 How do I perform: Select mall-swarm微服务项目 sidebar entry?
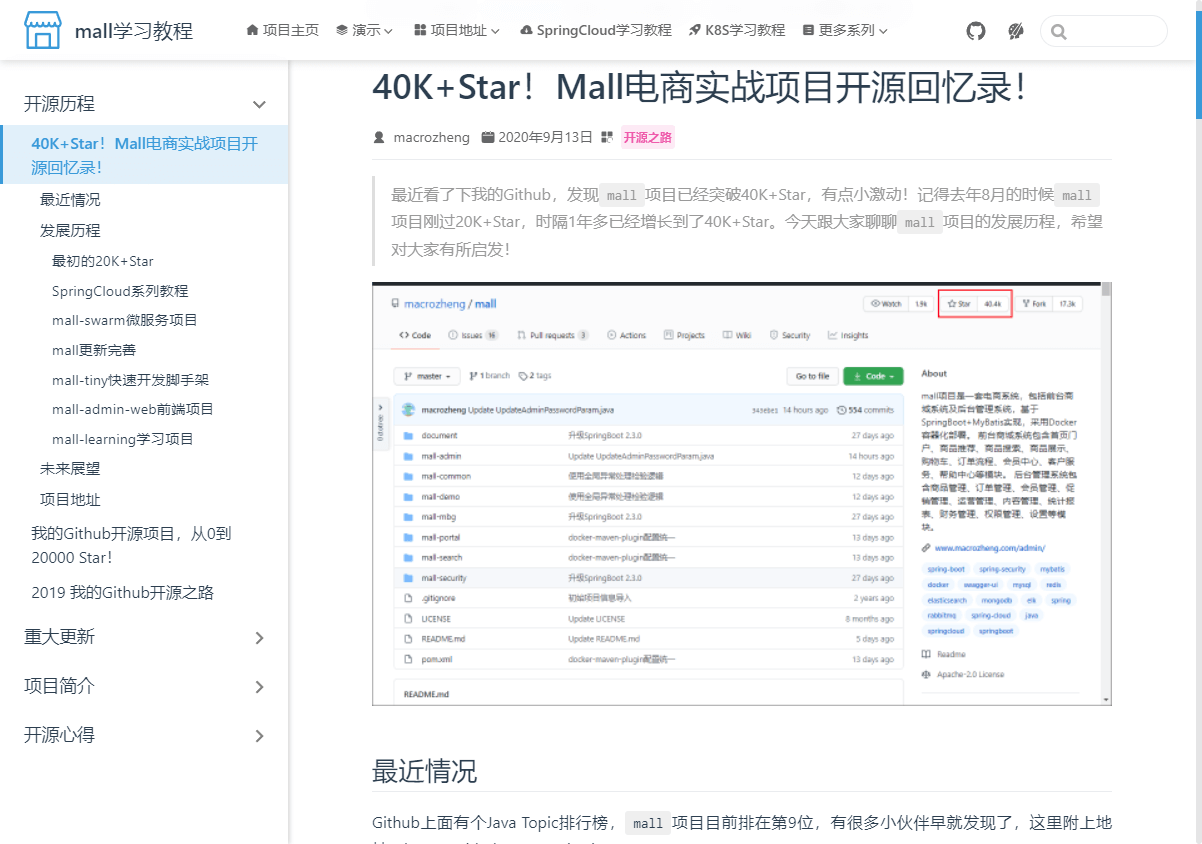point(125,320)
